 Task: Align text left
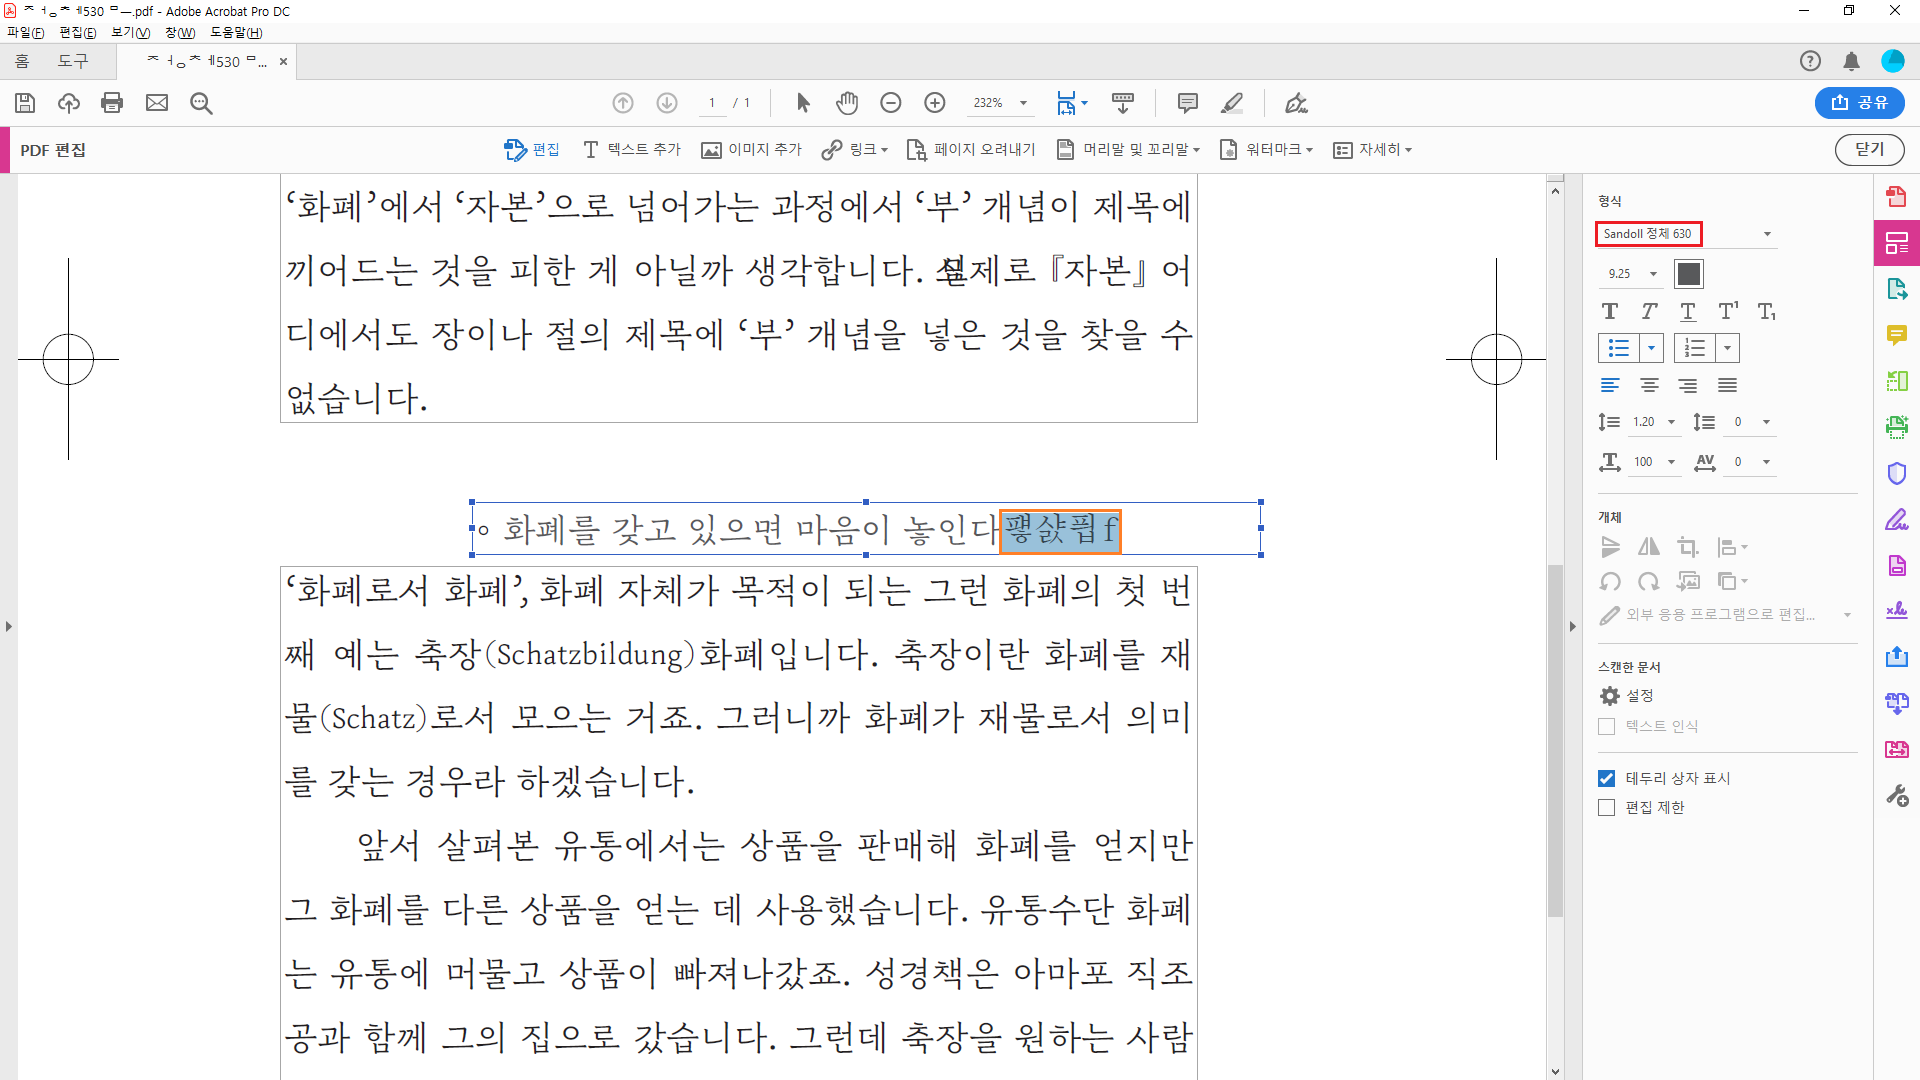pos(1610,385)
